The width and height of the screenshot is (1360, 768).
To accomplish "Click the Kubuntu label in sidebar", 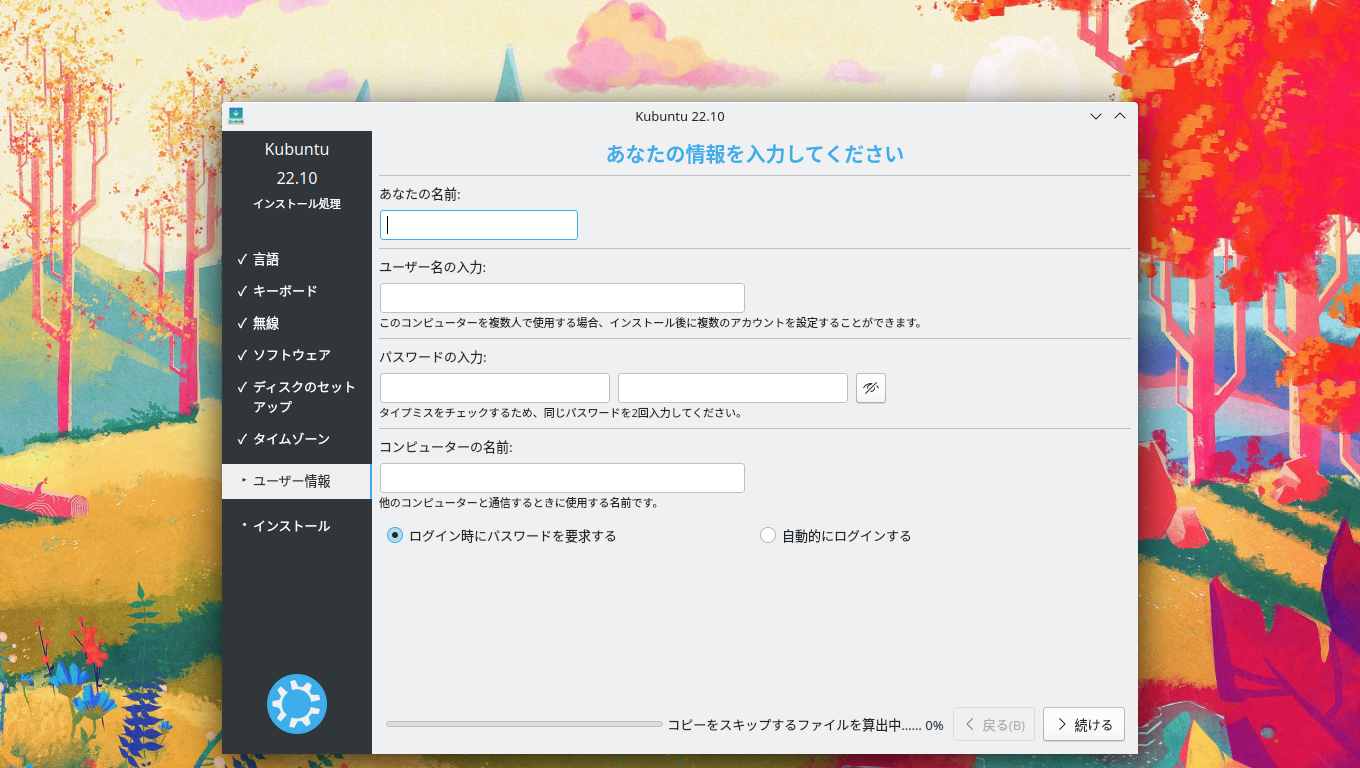I will coord(297,149).
